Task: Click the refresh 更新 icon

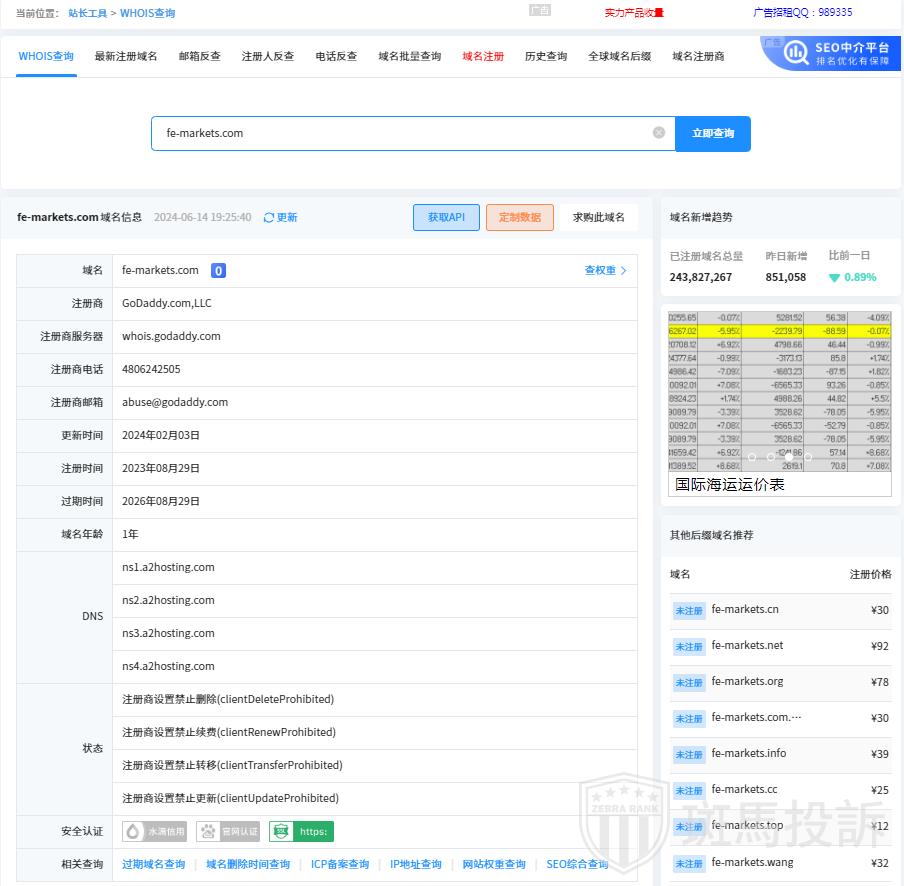Action: [x=269, y=218]
